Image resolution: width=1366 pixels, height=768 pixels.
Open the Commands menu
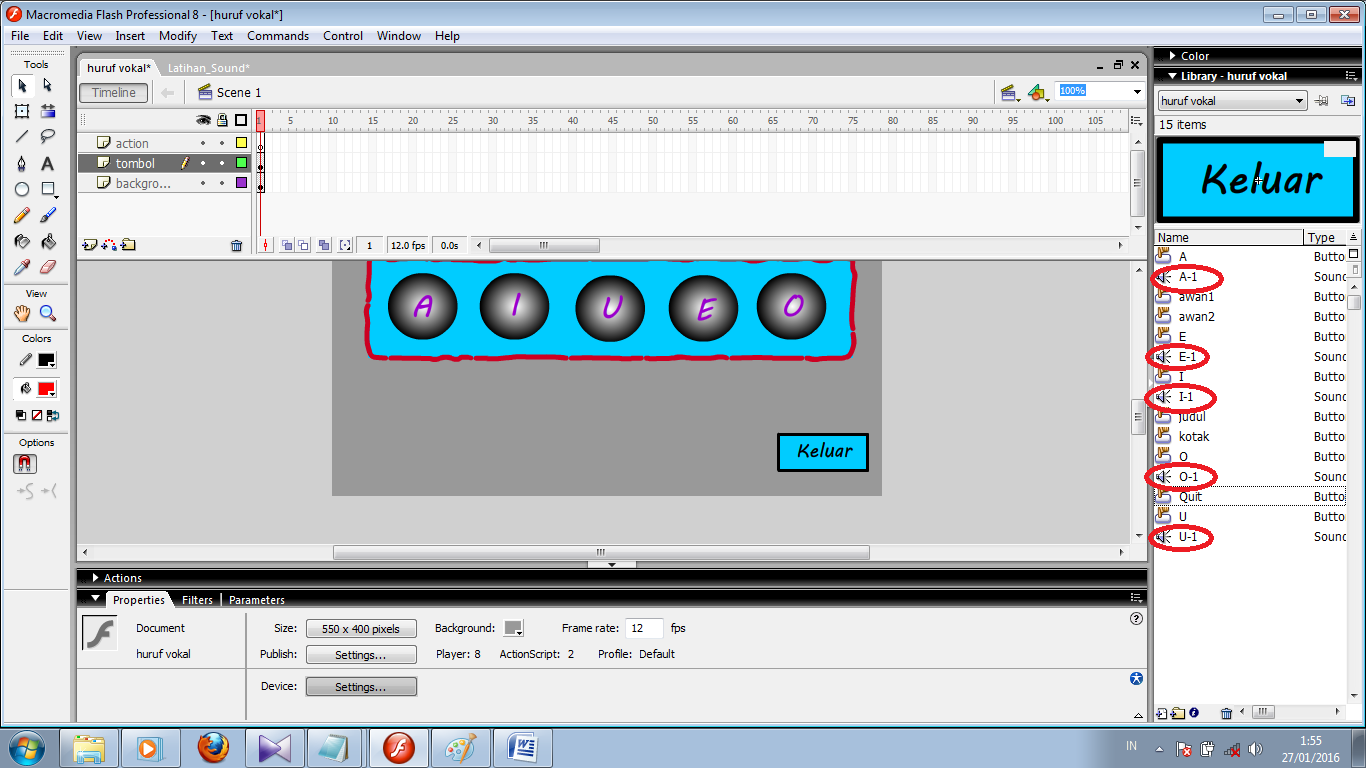[x=278, y=35]
